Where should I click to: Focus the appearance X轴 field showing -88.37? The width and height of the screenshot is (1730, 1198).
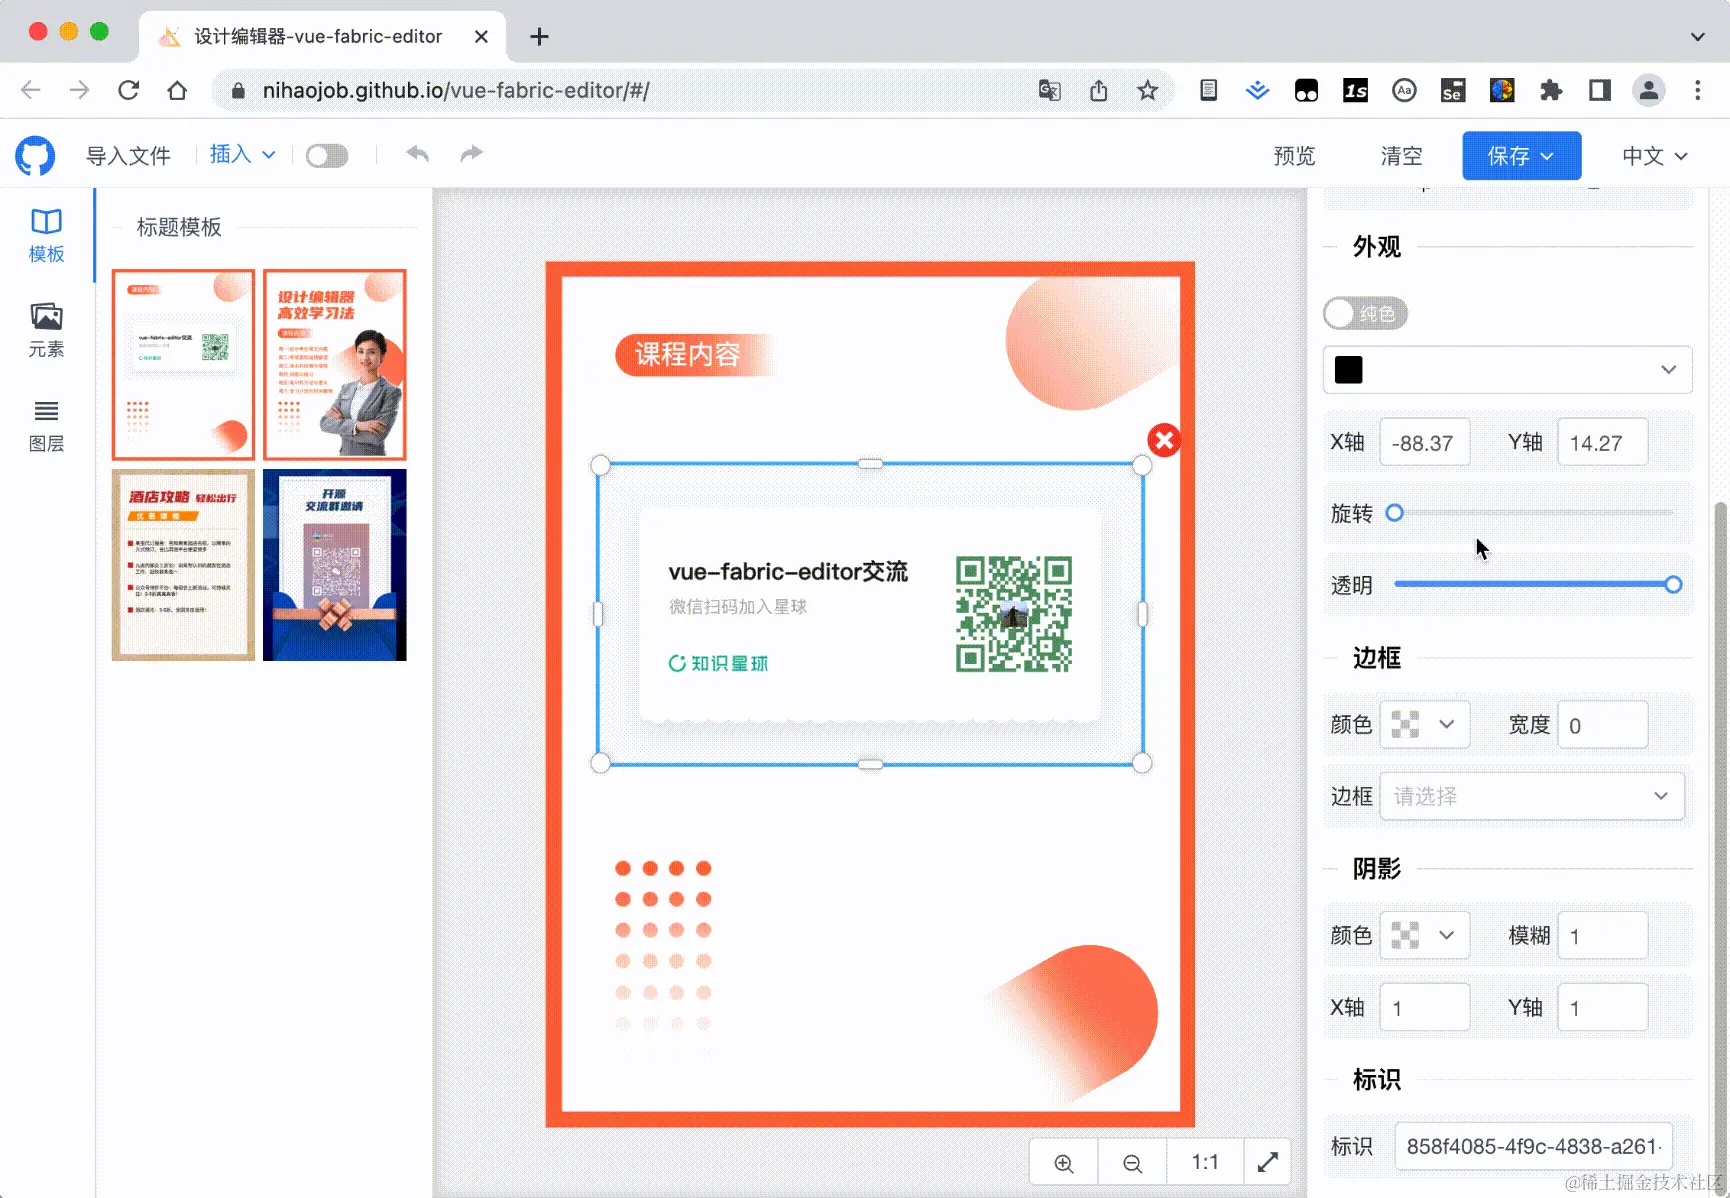coord(1424,443)
